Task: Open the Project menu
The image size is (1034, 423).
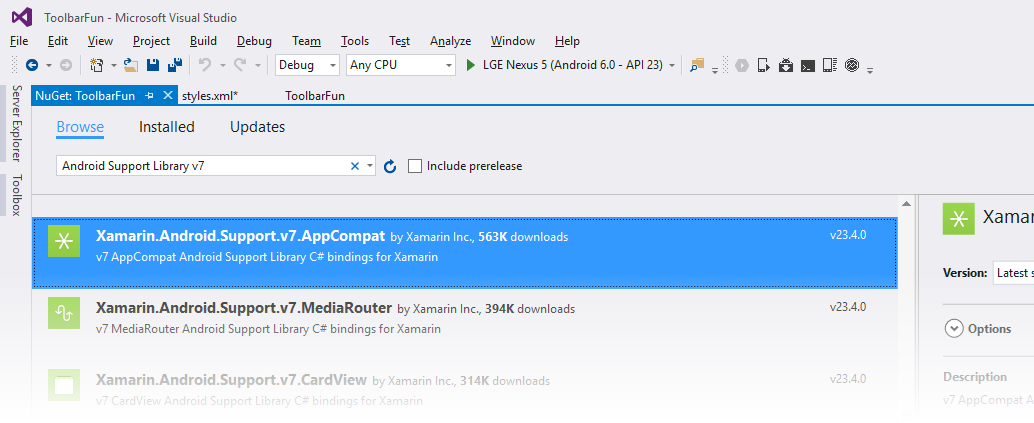Action: click(x=151, y=41)
